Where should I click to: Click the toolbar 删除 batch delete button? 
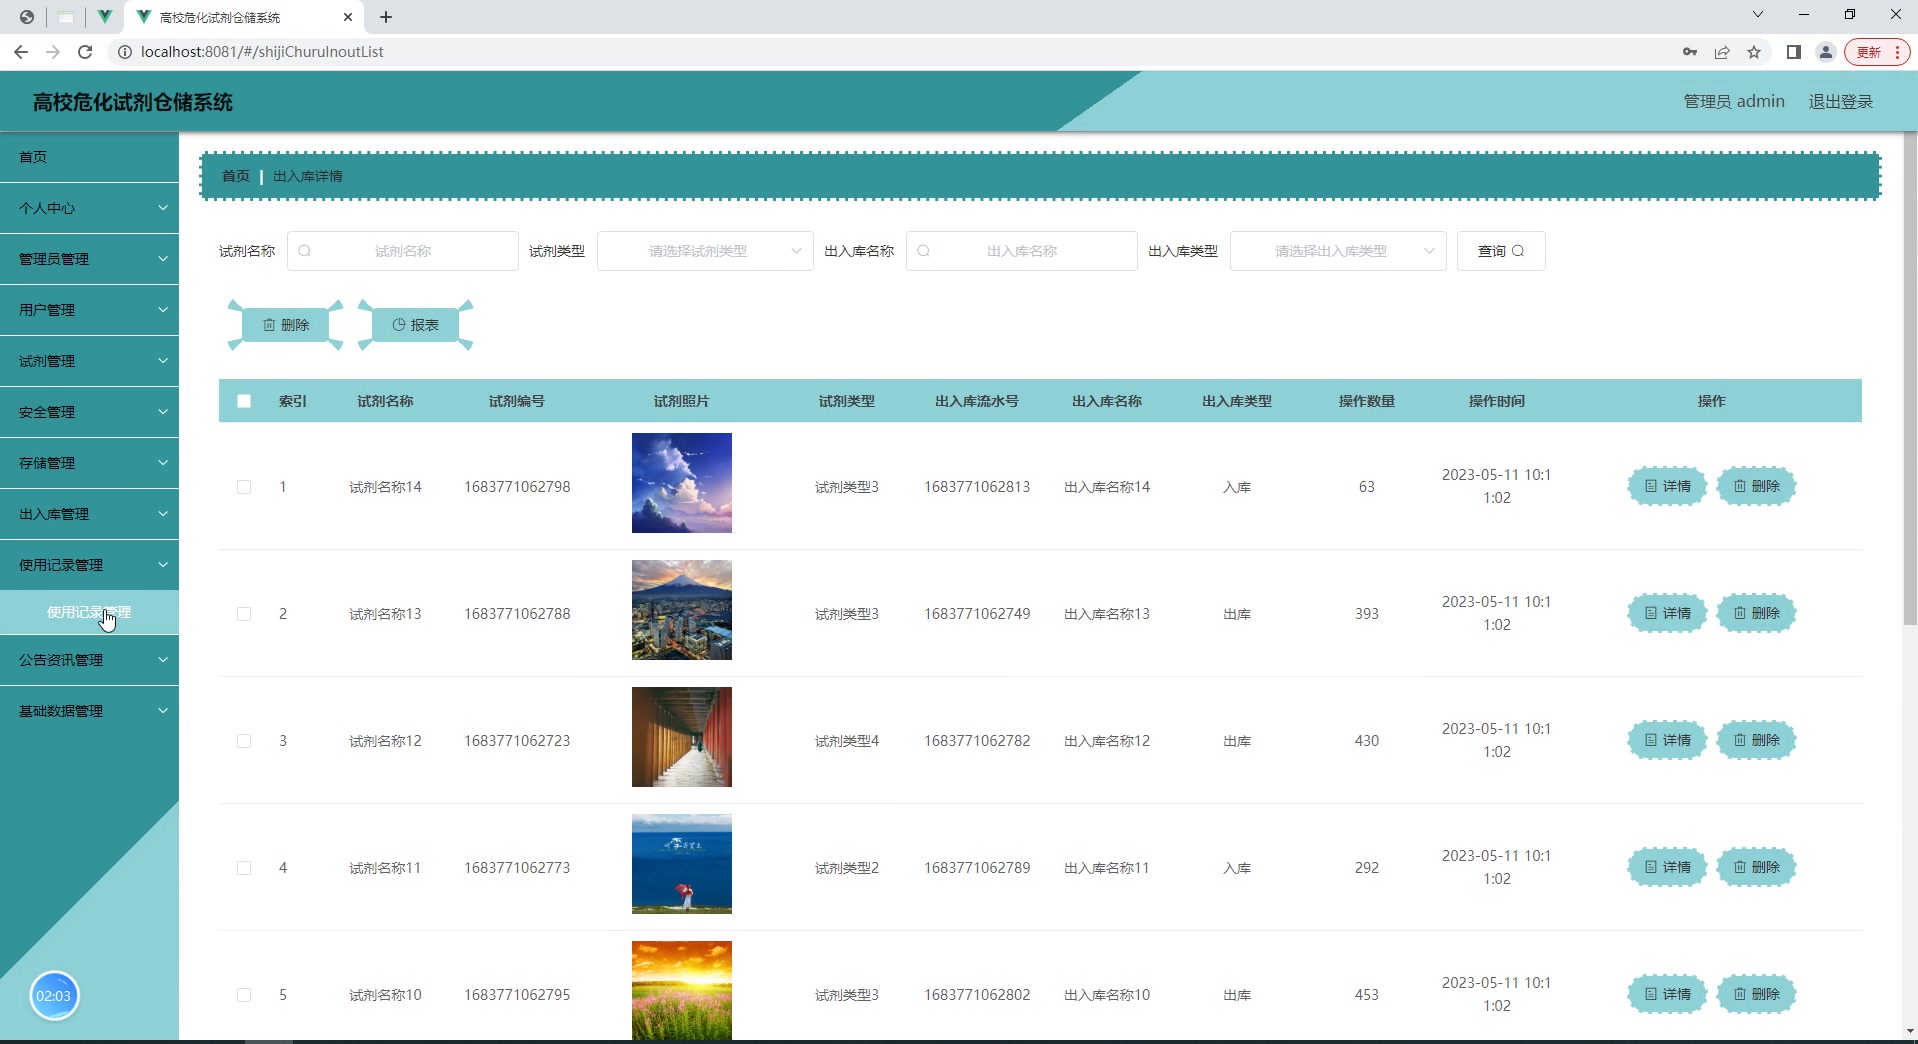tap(286, 325)
